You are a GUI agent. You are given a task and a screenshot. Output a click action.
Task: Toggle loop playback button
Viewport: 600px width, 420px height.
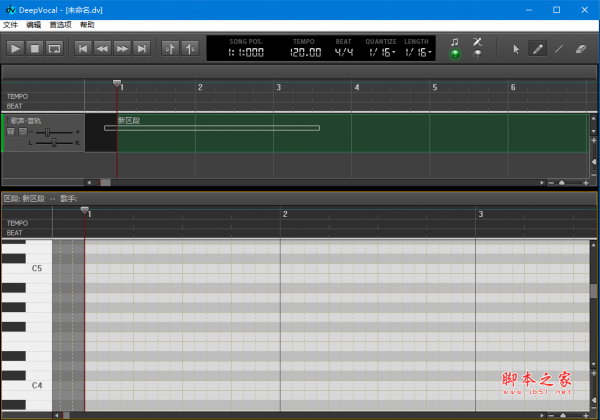(x=54, y=49)
